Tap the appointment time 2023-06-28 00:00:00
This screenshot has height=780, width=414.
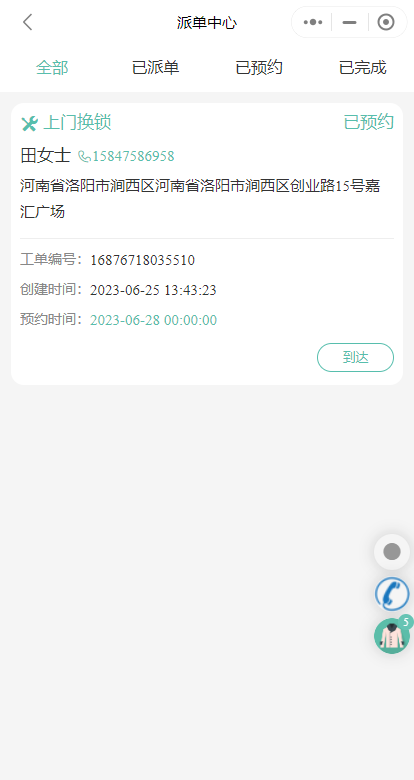[x=153, y=320]
